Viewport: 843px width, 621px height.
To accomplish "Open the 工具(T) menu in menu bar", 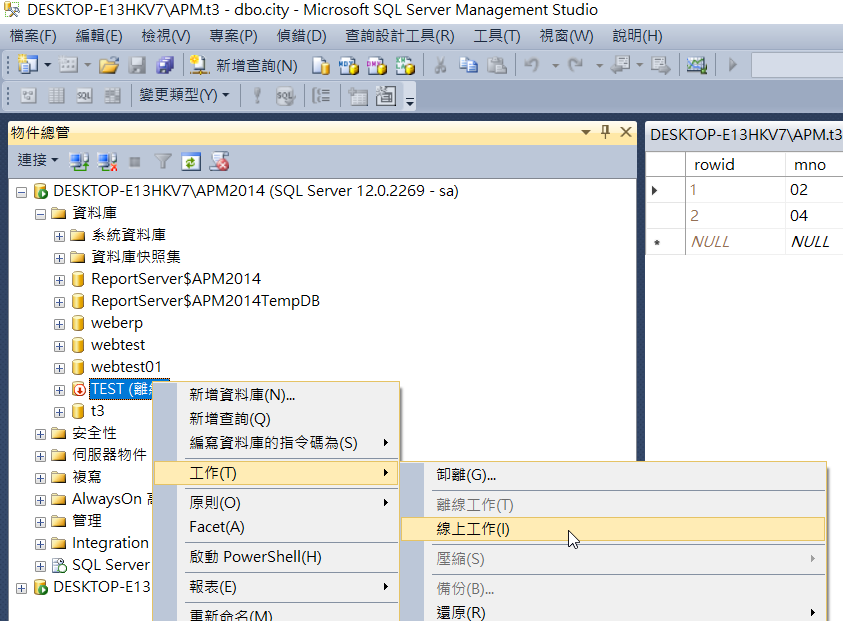I will [x=497, y=36].
